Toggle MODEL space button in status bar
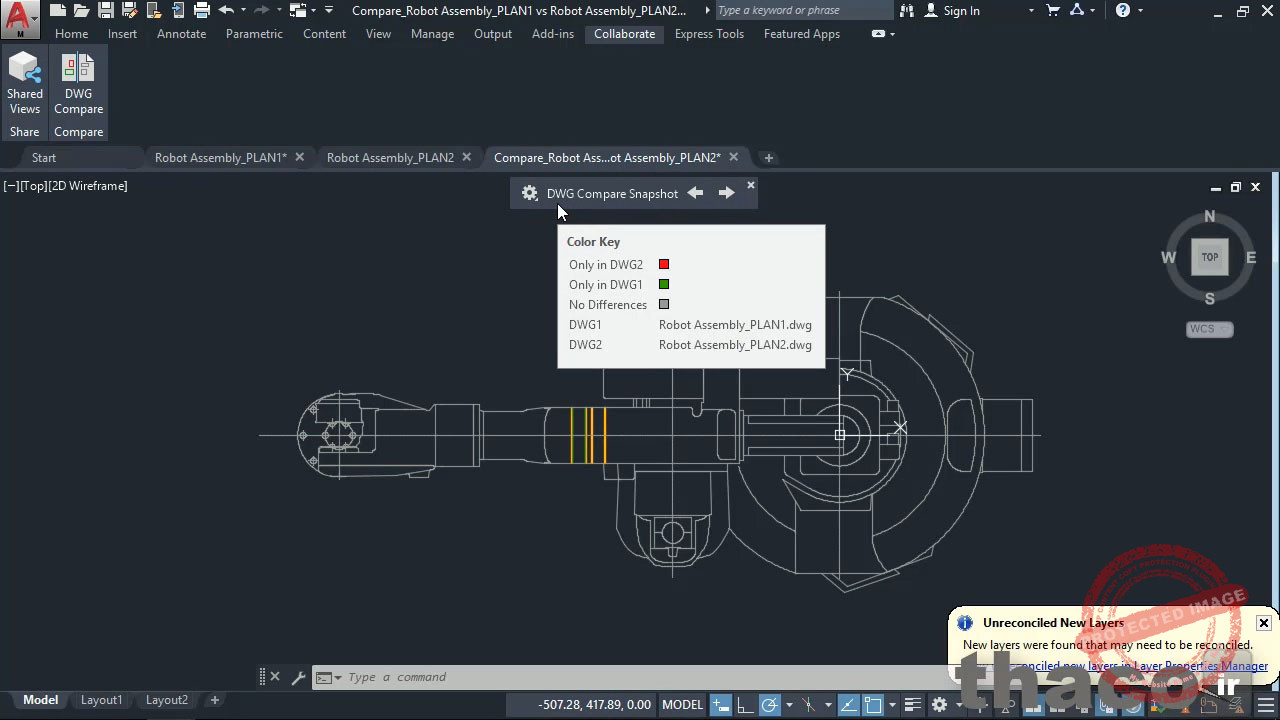 tap(683, 705)
